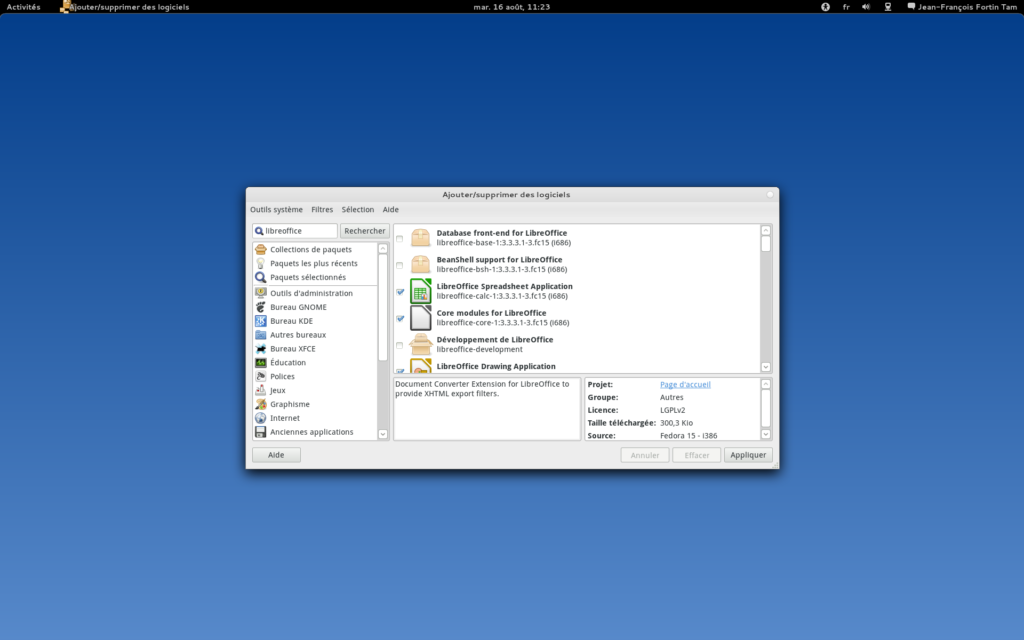The height and width of the screenshot is (640, 1024).
Task: Enable the BeanShell support for LibreOffice checkbox
Action: tap(400, 265)
